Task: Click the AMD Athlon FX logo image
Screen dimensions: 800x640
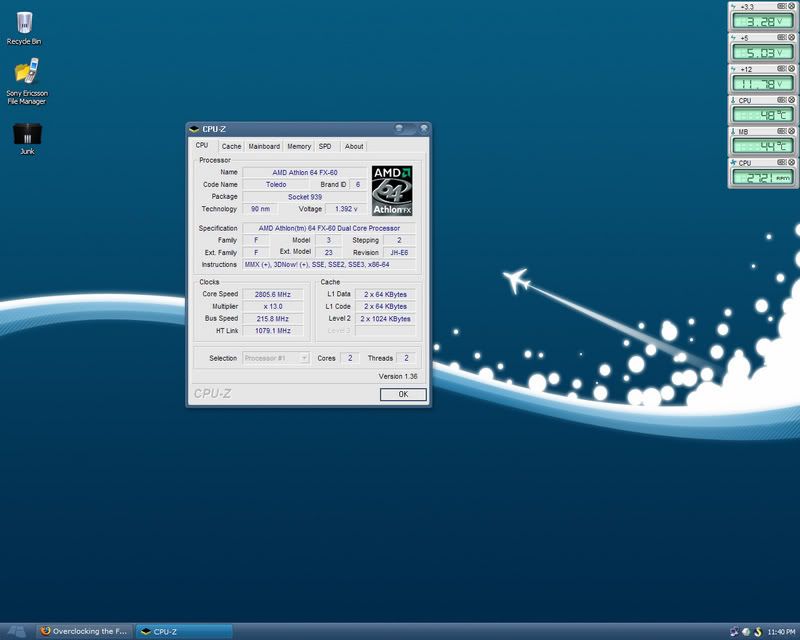Action: pyautogui.click(x=392, y=190)
